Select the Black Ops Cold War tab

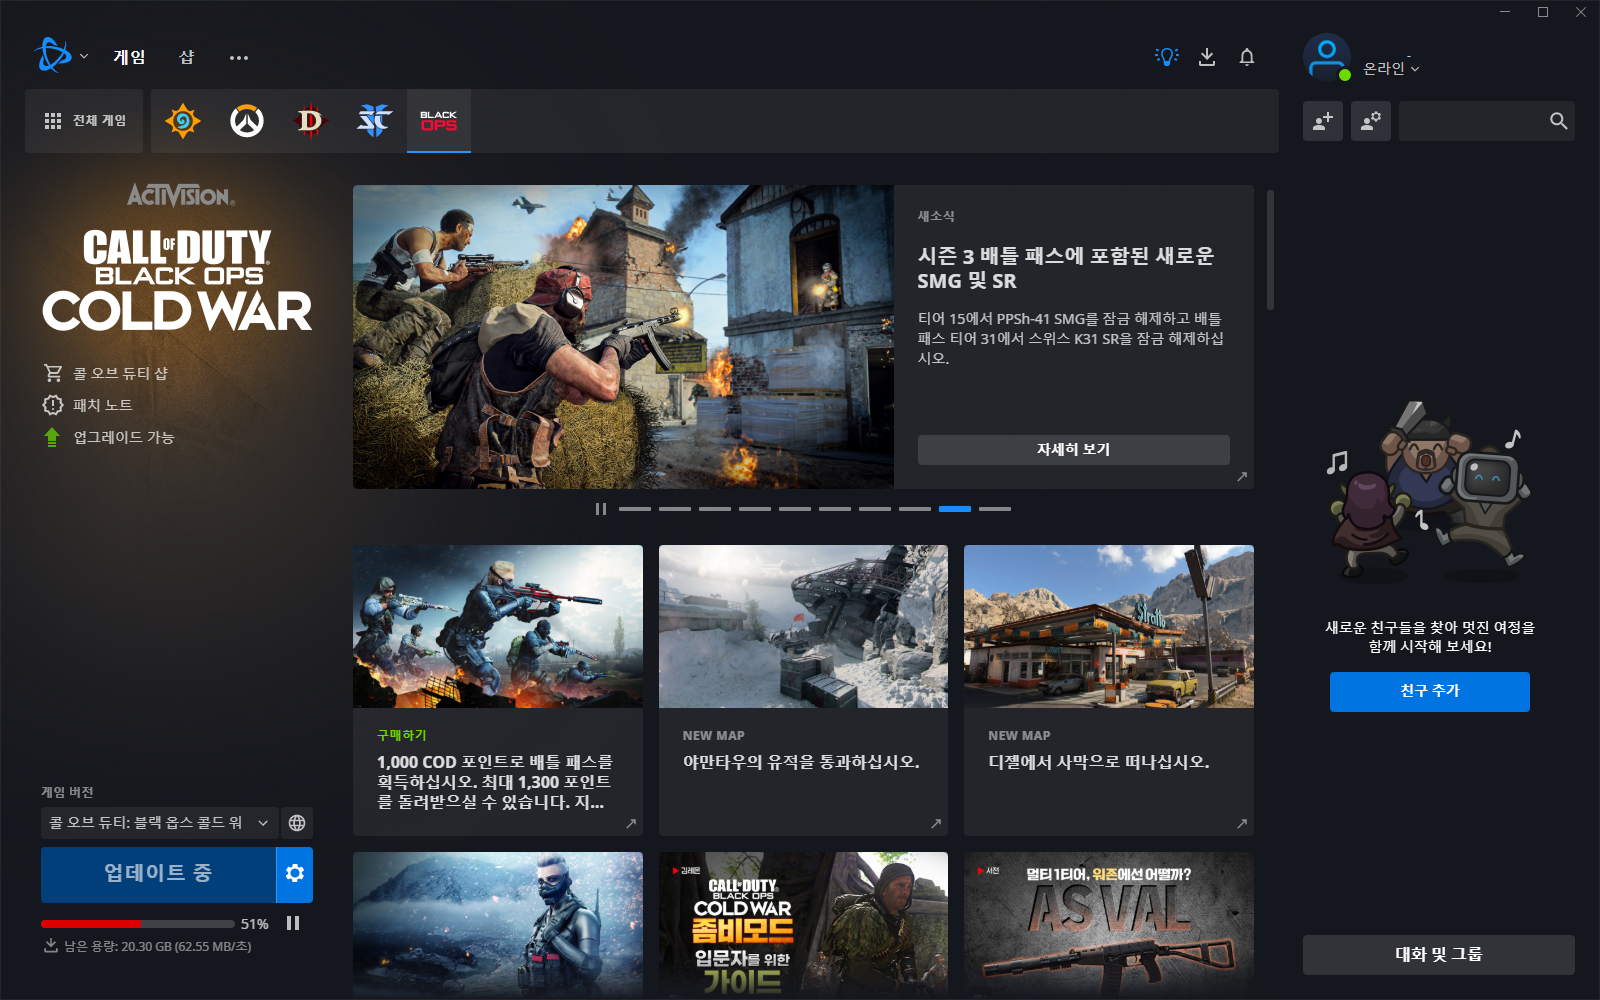point(439,121)
